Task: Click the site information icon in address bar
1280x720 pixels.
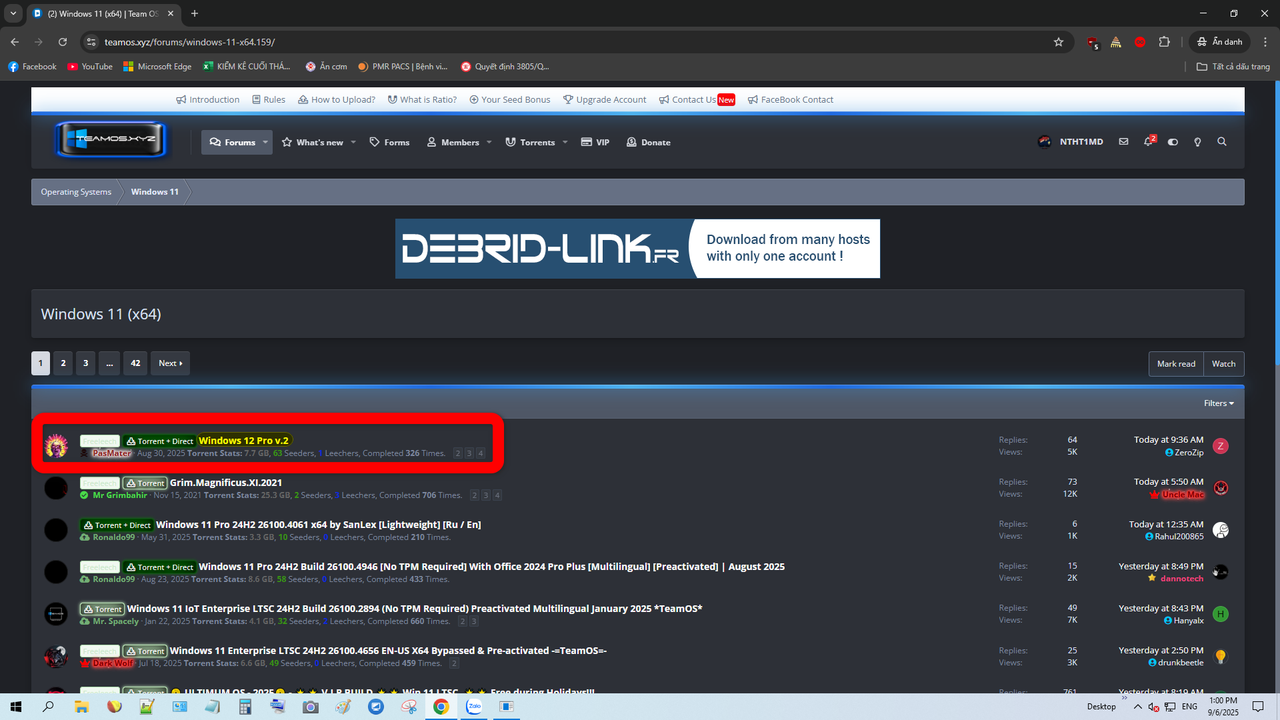Action: [91, 42]
